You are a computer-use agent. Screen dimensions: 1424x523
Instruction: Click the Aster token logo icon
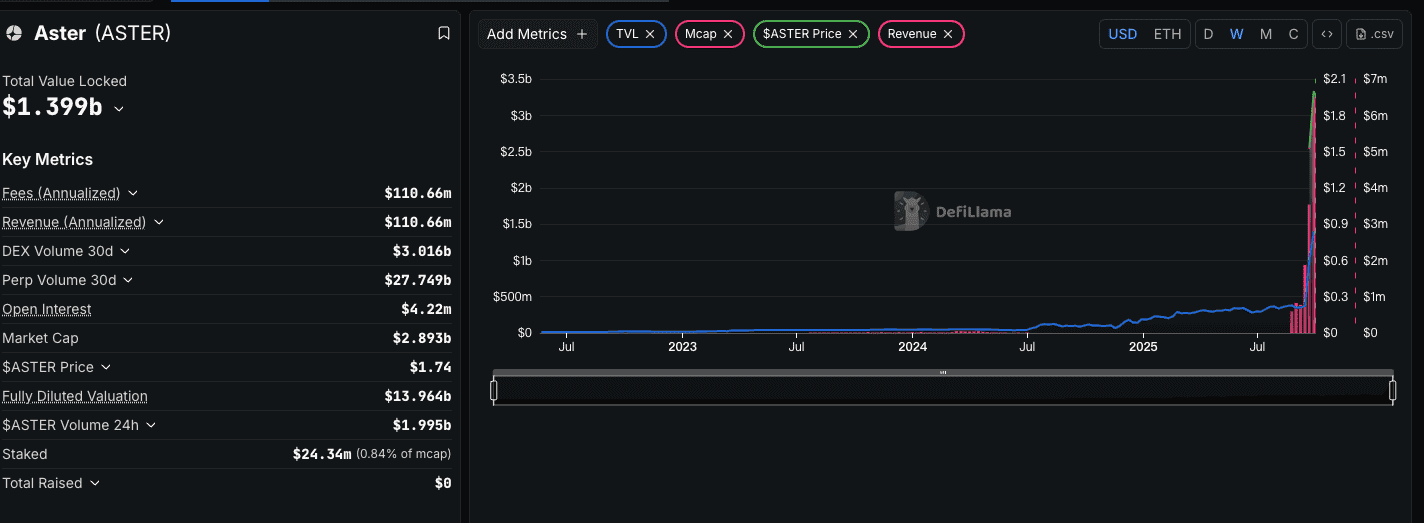pyautogui.click(x=14, y=33)
